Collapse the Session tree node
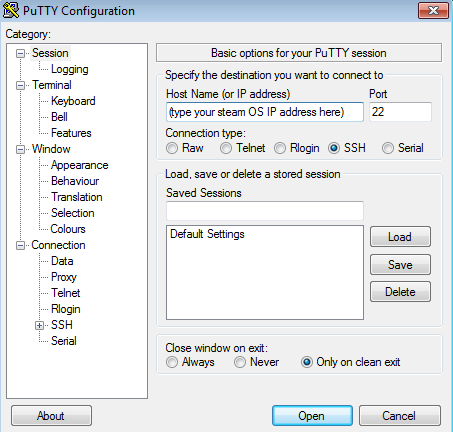This screenshot has width=453, height=432. coord(21,53)
